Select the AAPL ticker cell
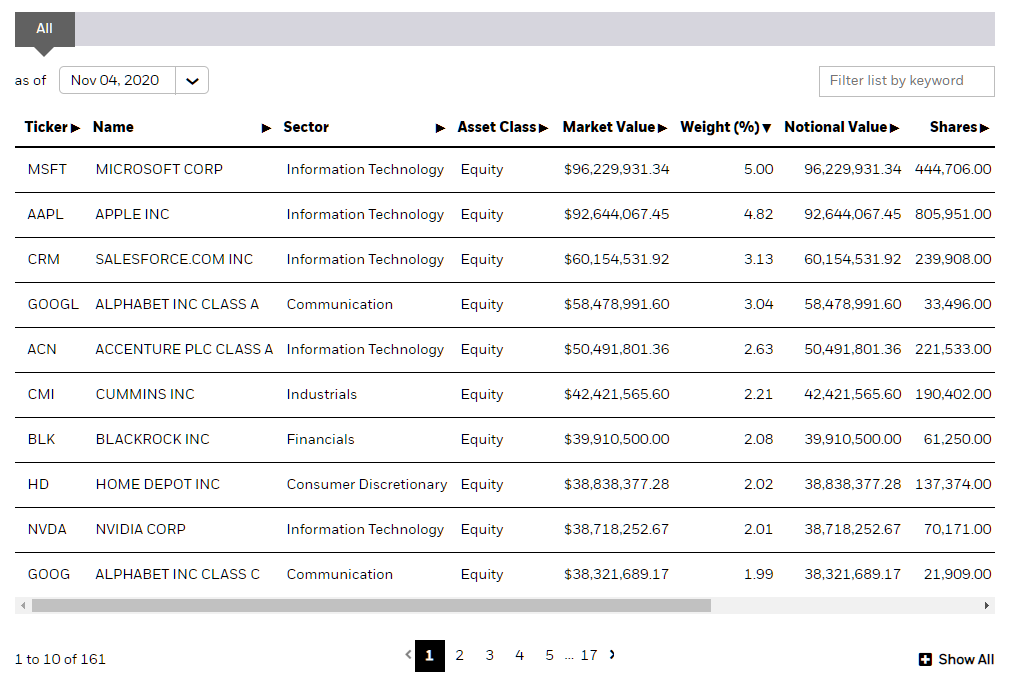1020x679 pixels. 45,214
